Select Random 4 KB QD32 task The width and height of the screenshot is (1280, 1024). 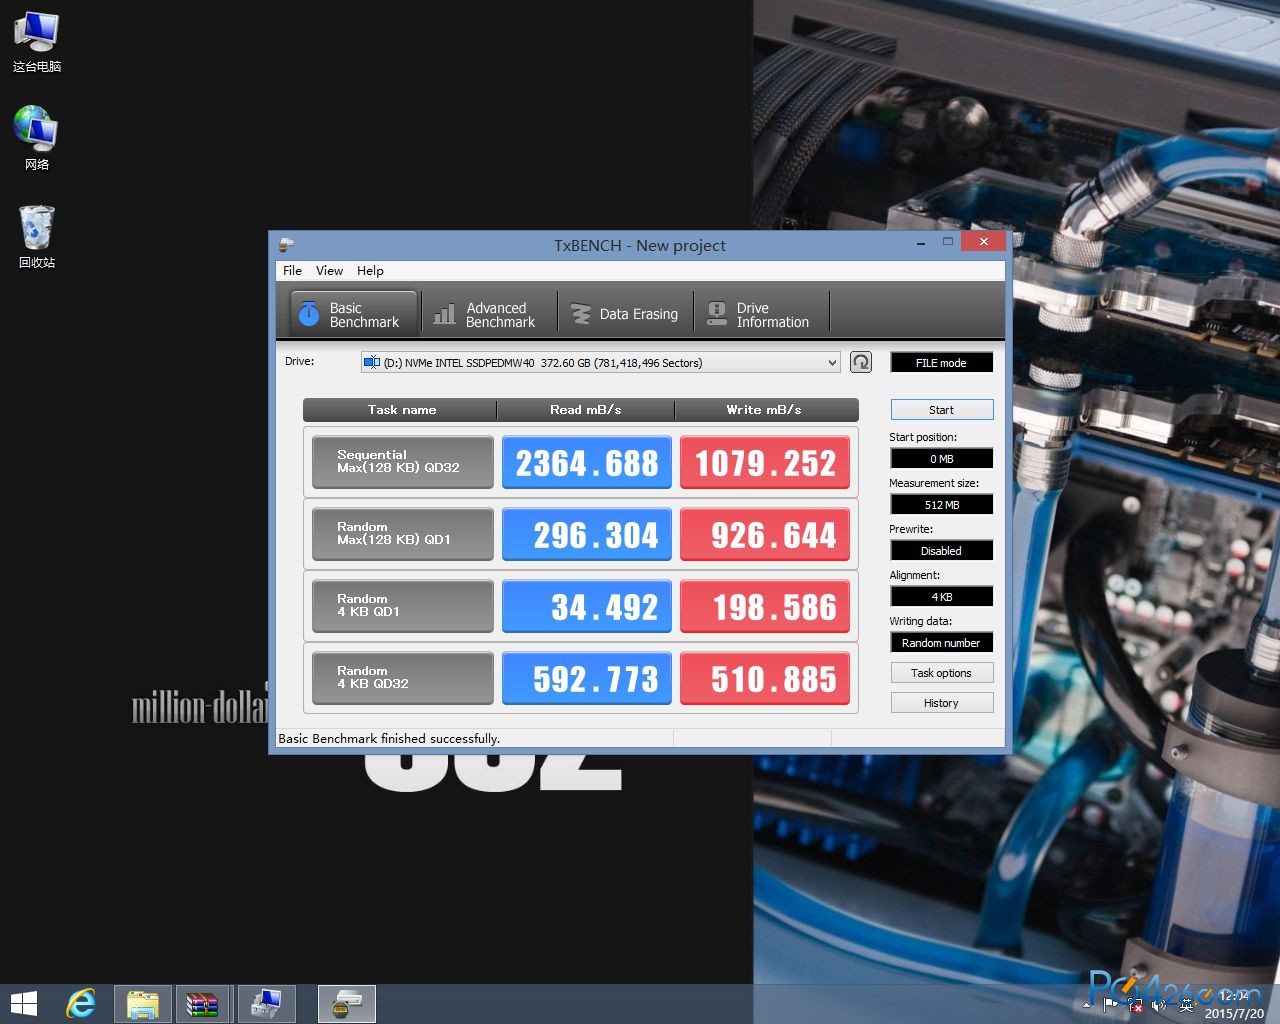pyautogui.click(x=402, y=677)
